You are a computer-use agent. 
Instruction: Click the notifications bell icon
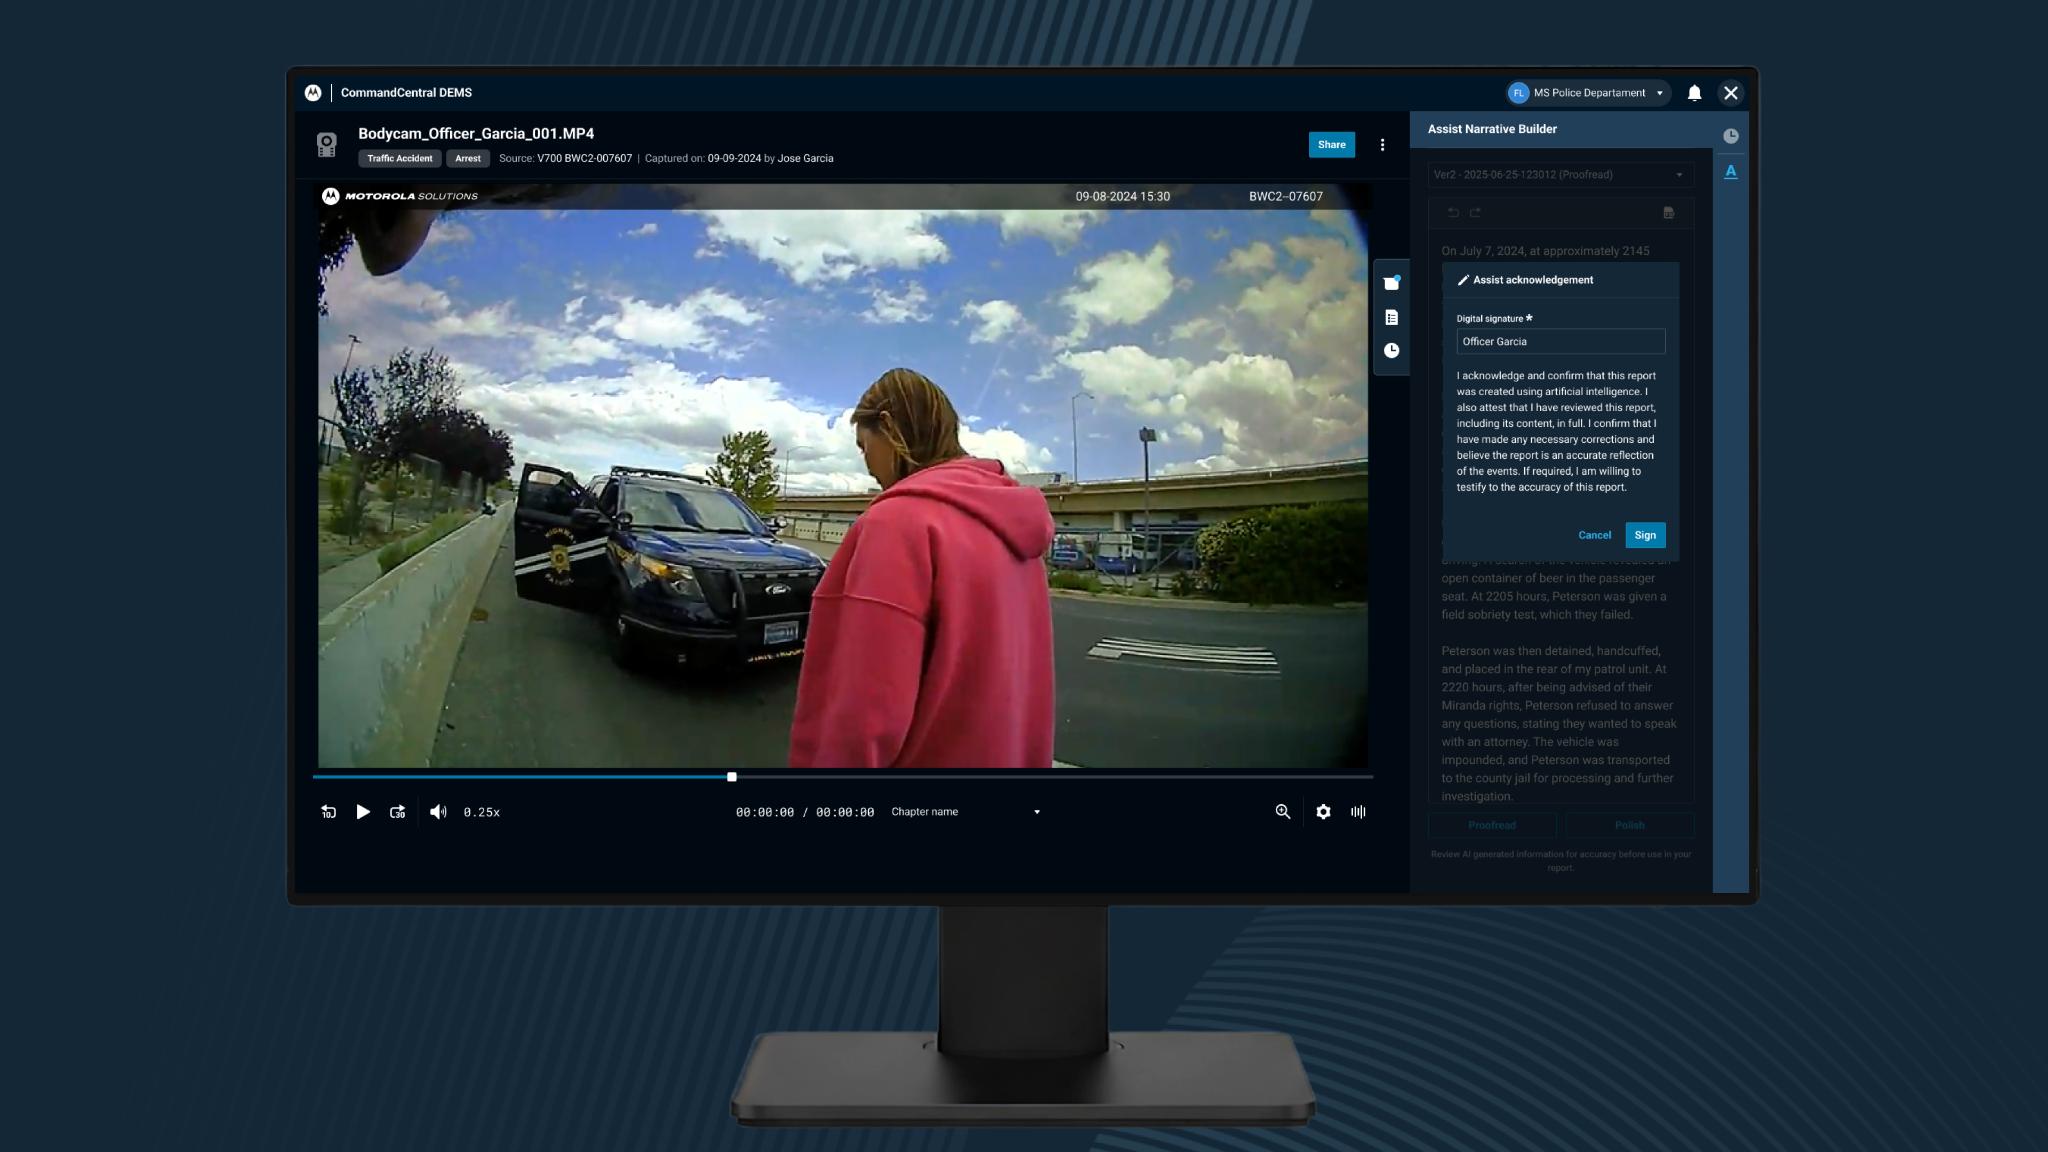click(x=1694, y=93)
